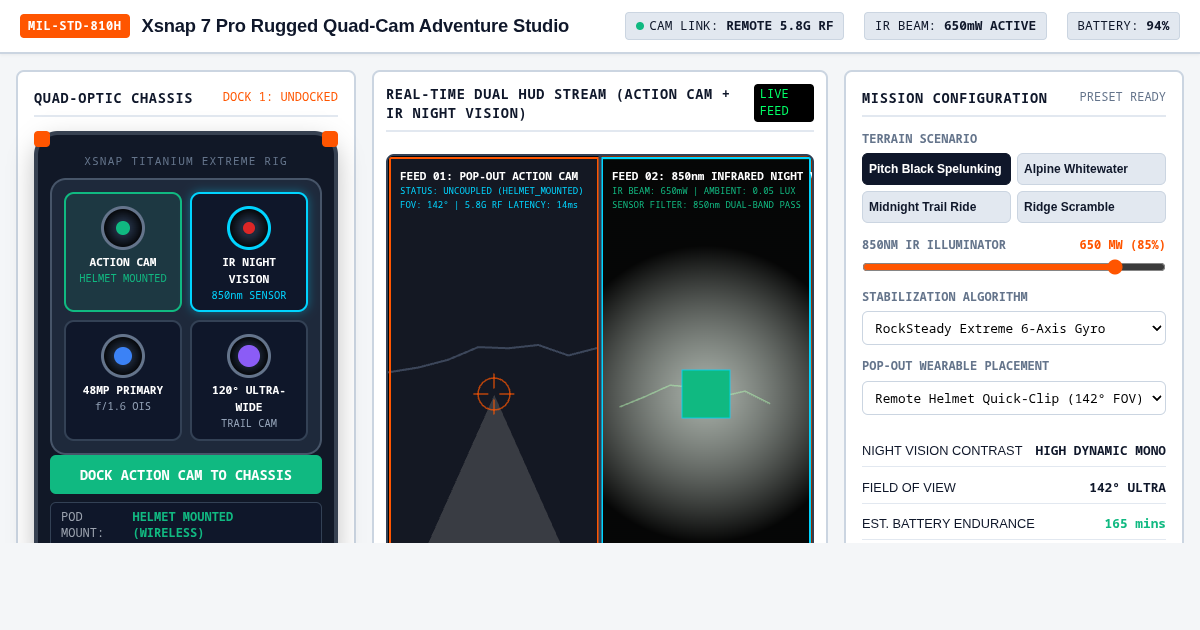This screenshot has height=630, width=1200.
Task: Open the Pop-Out Wearable Placement dropdown
Action: 1014,398
